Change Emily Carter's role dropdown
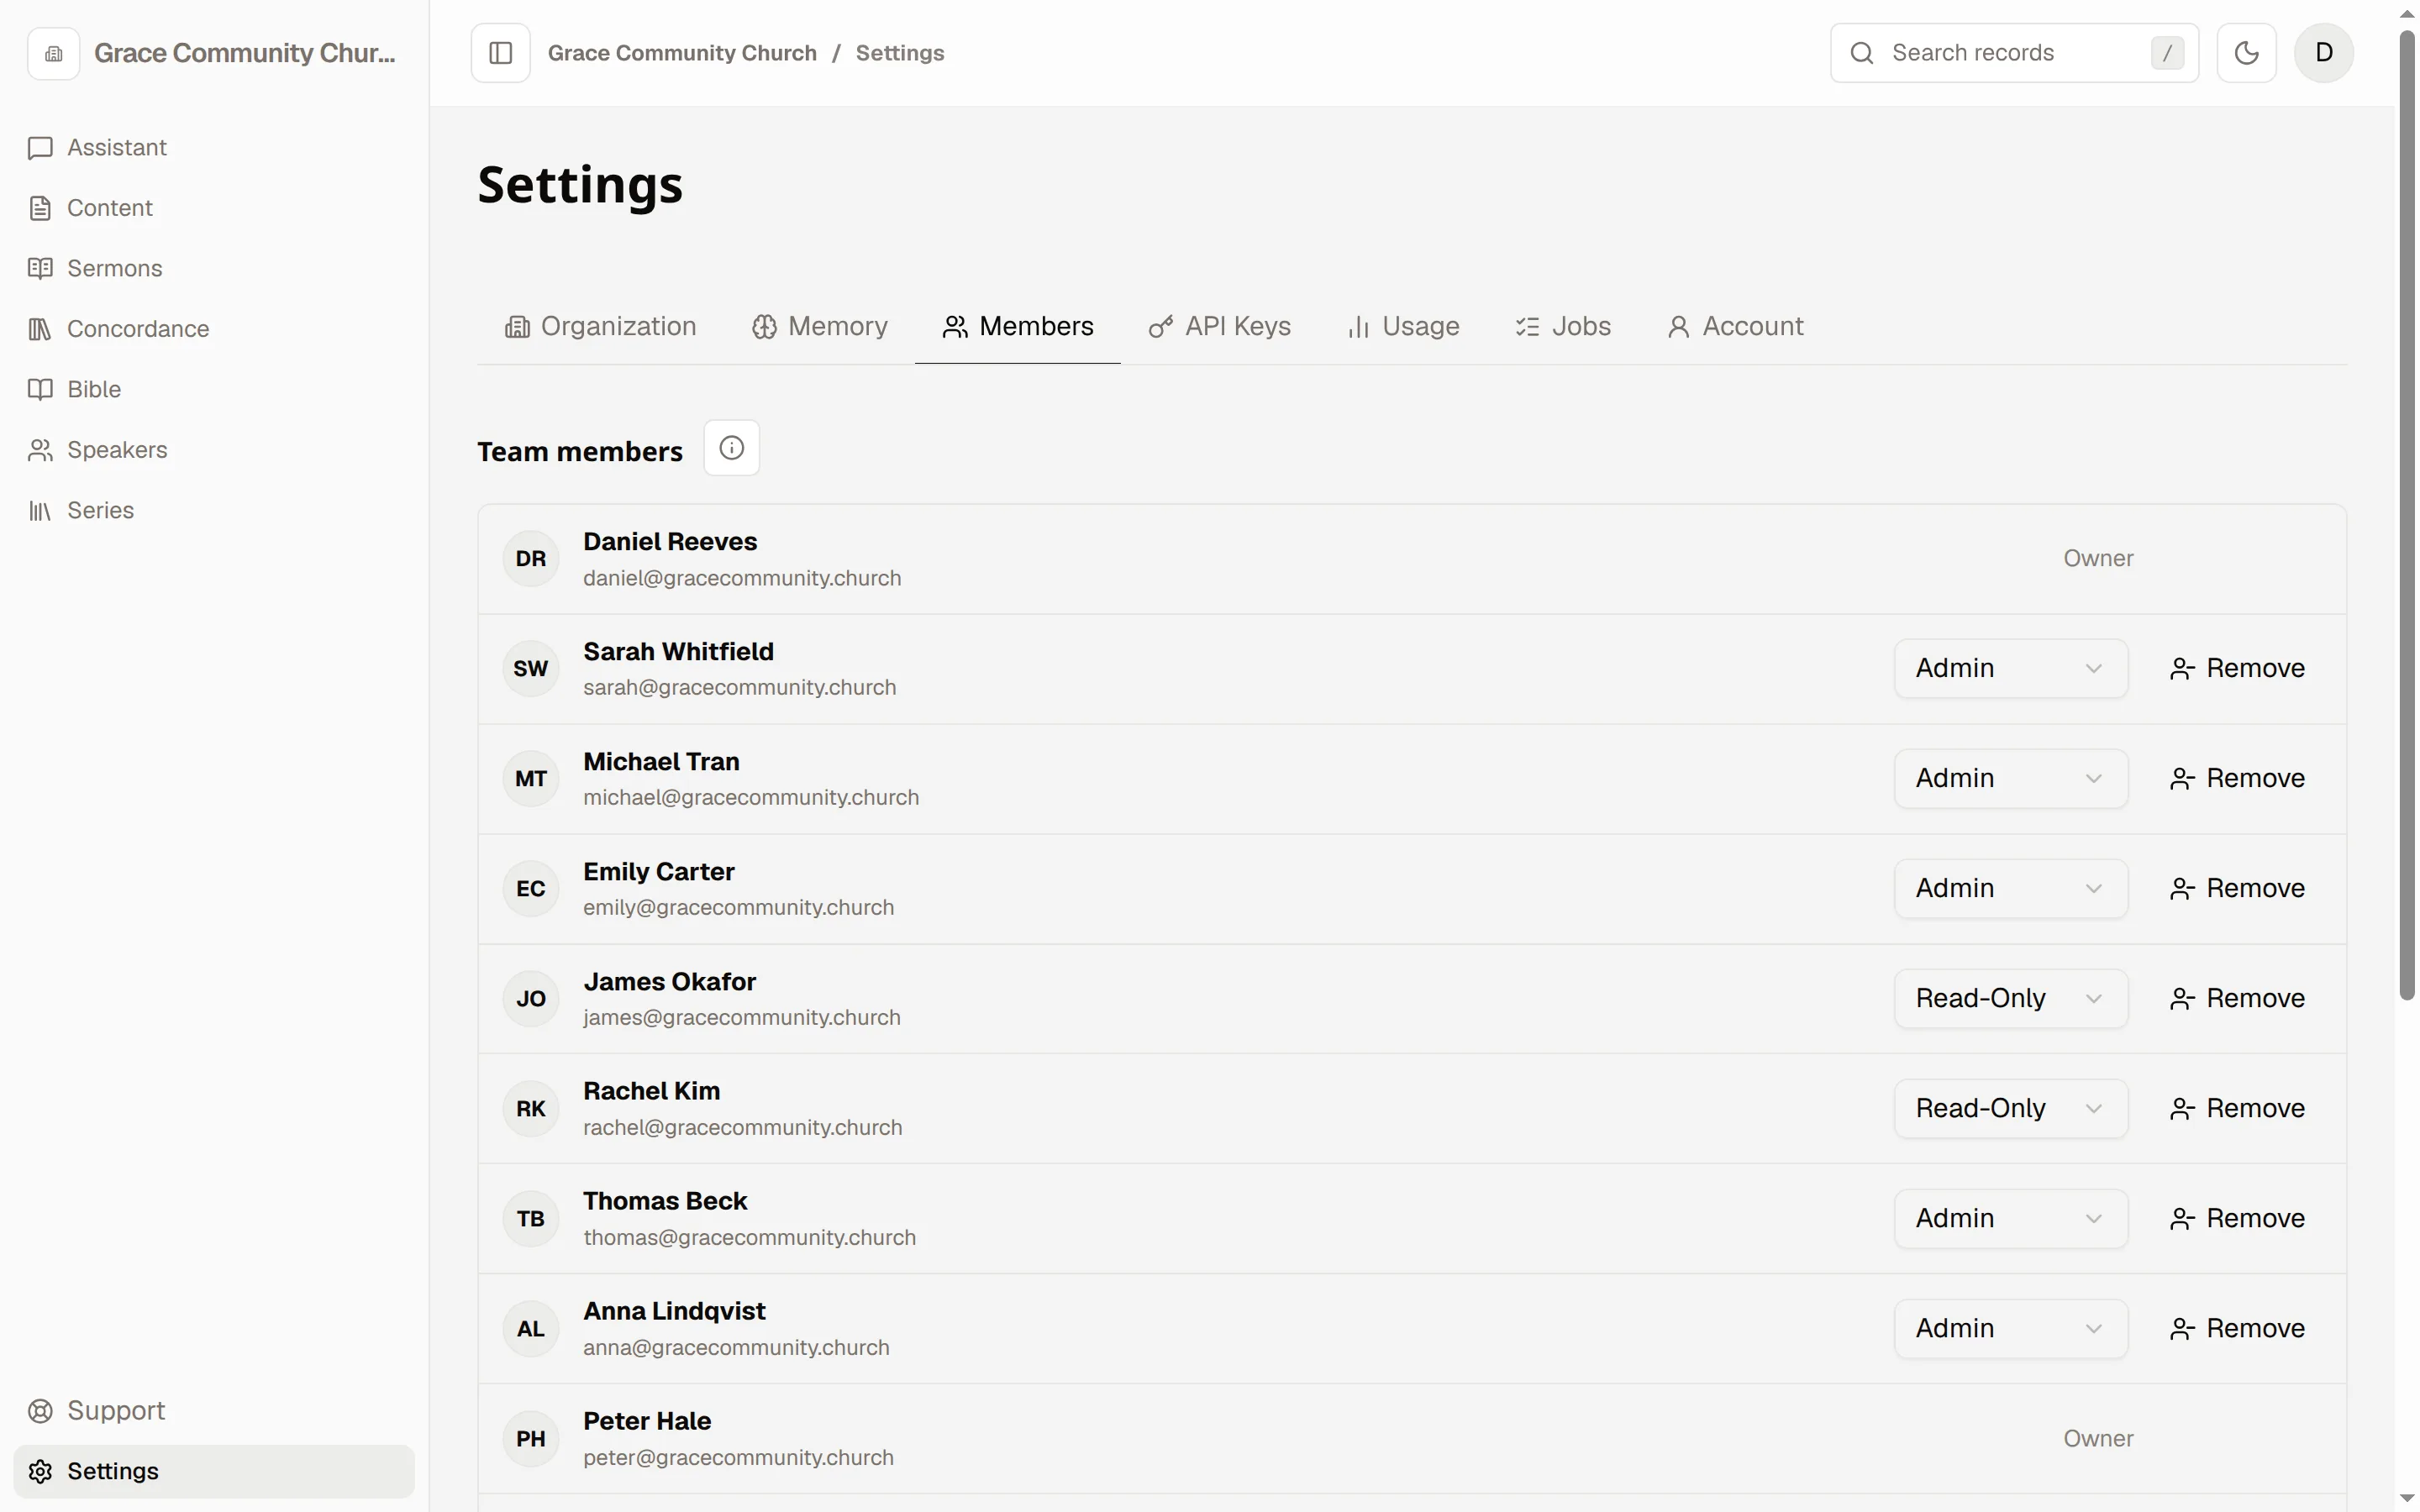 (x=2011, y=889)
